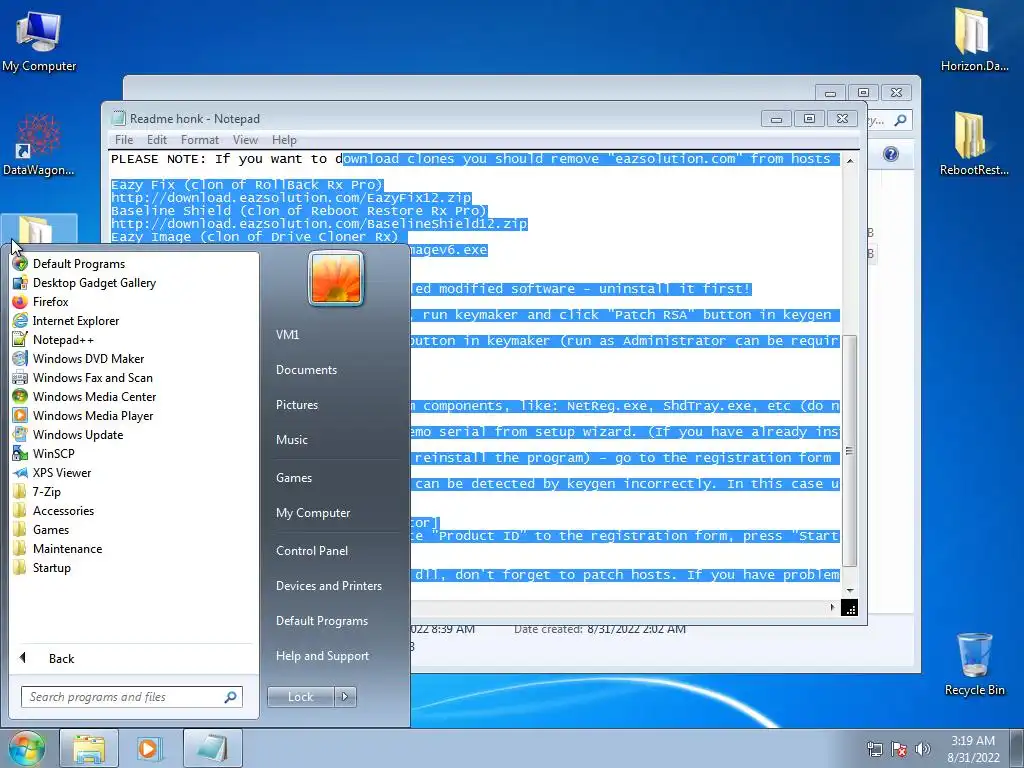Open the RebootRest... desktop folder
The image size is (1024, 768).
pos(974,144)
